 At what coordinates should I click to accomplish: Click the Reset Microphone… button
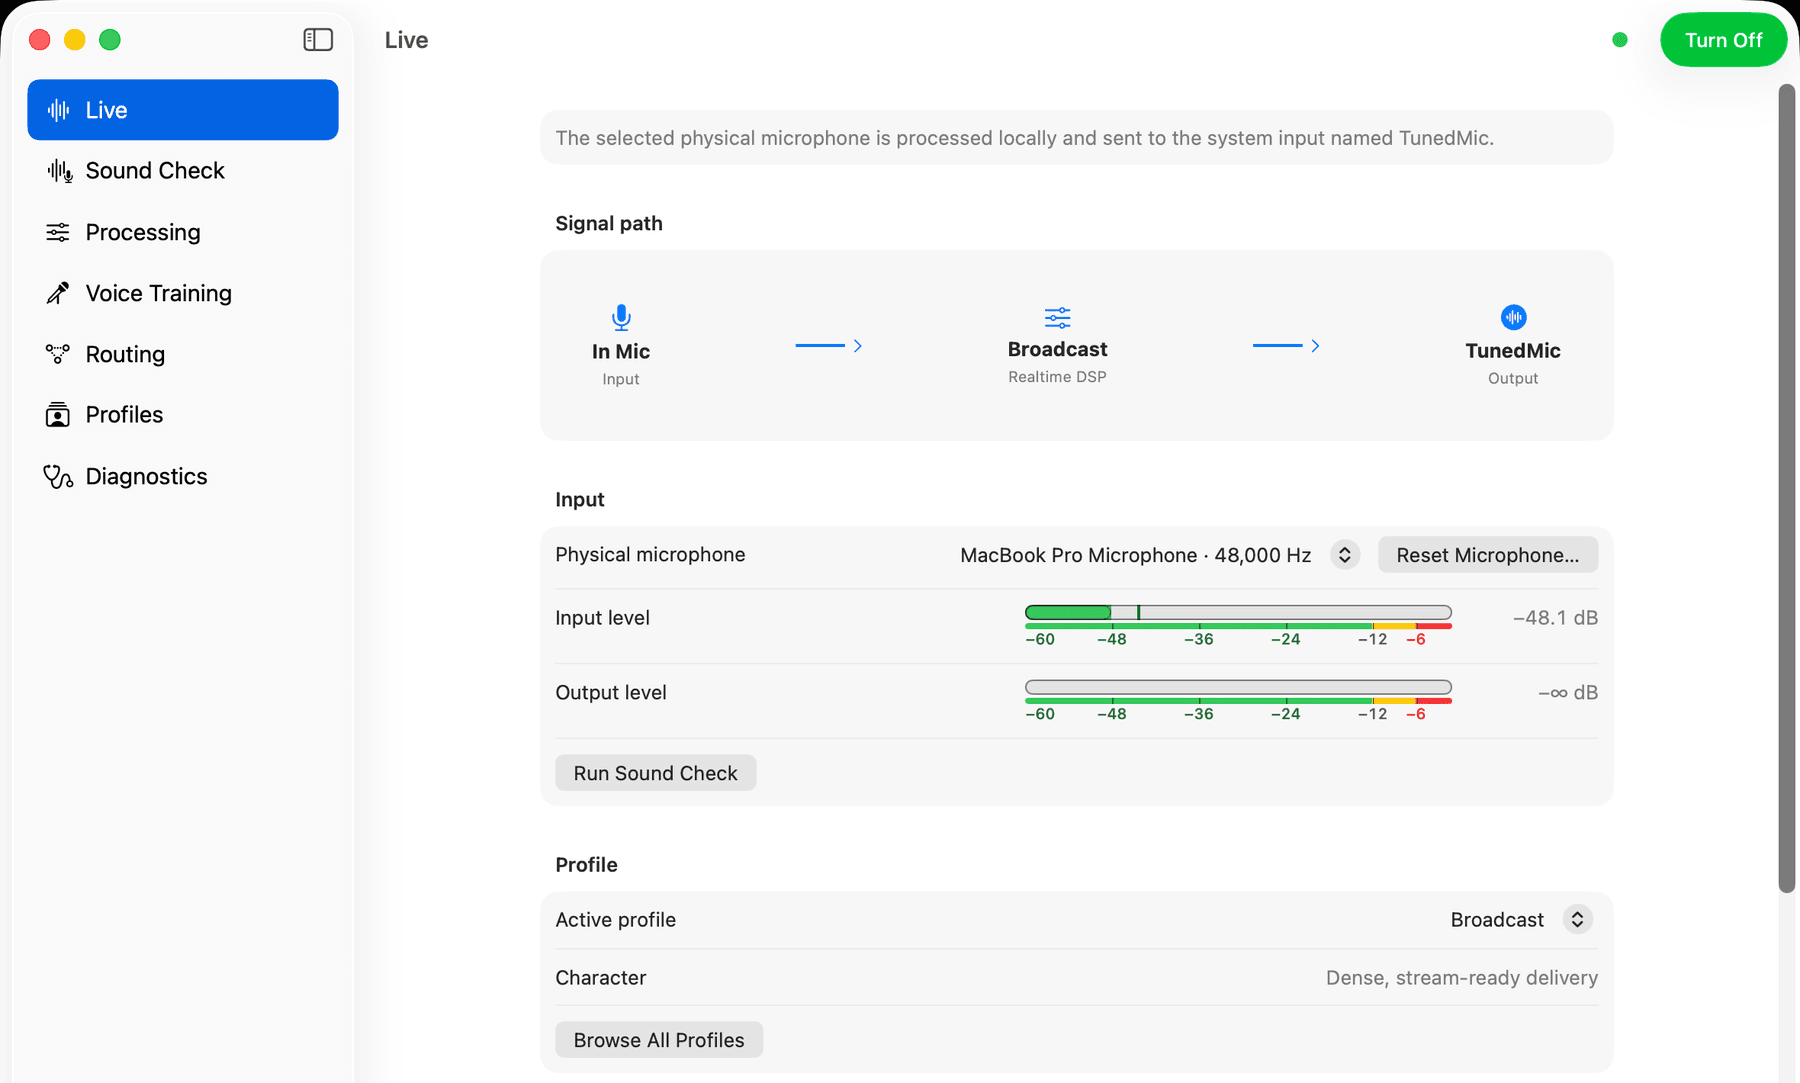1487,555
